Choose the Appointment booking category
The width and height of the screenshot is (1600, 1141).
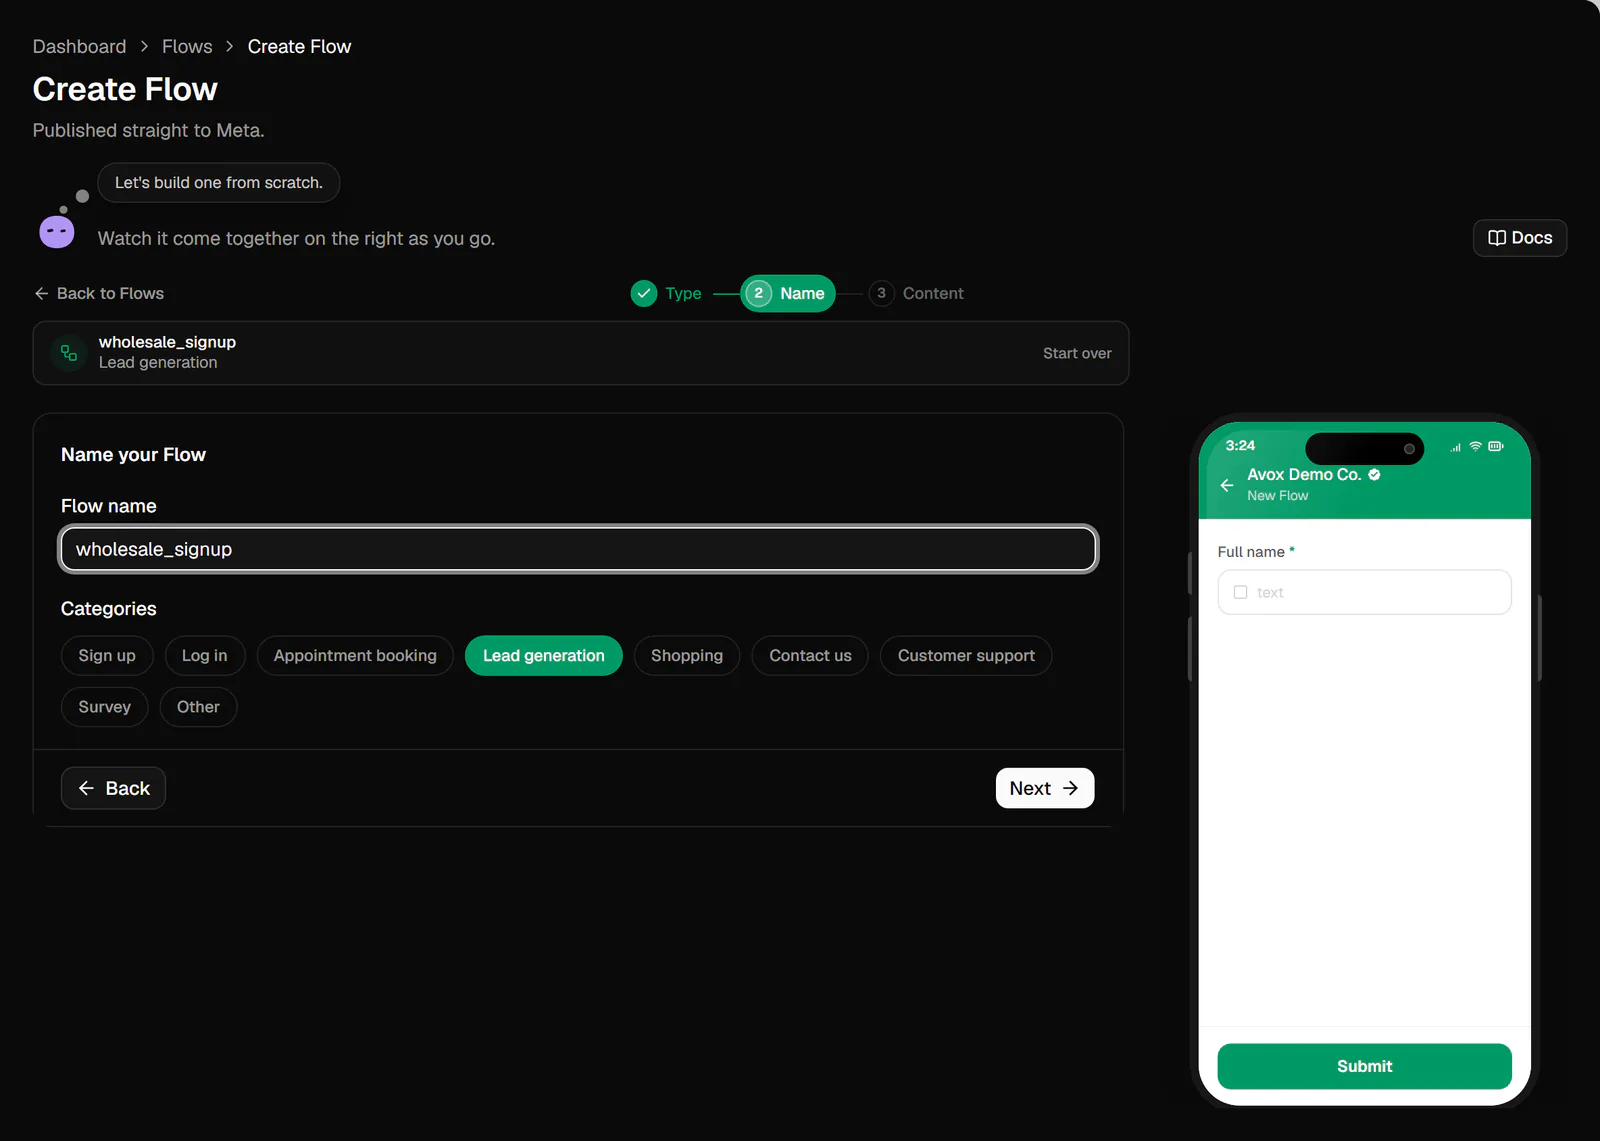[355, 656]
